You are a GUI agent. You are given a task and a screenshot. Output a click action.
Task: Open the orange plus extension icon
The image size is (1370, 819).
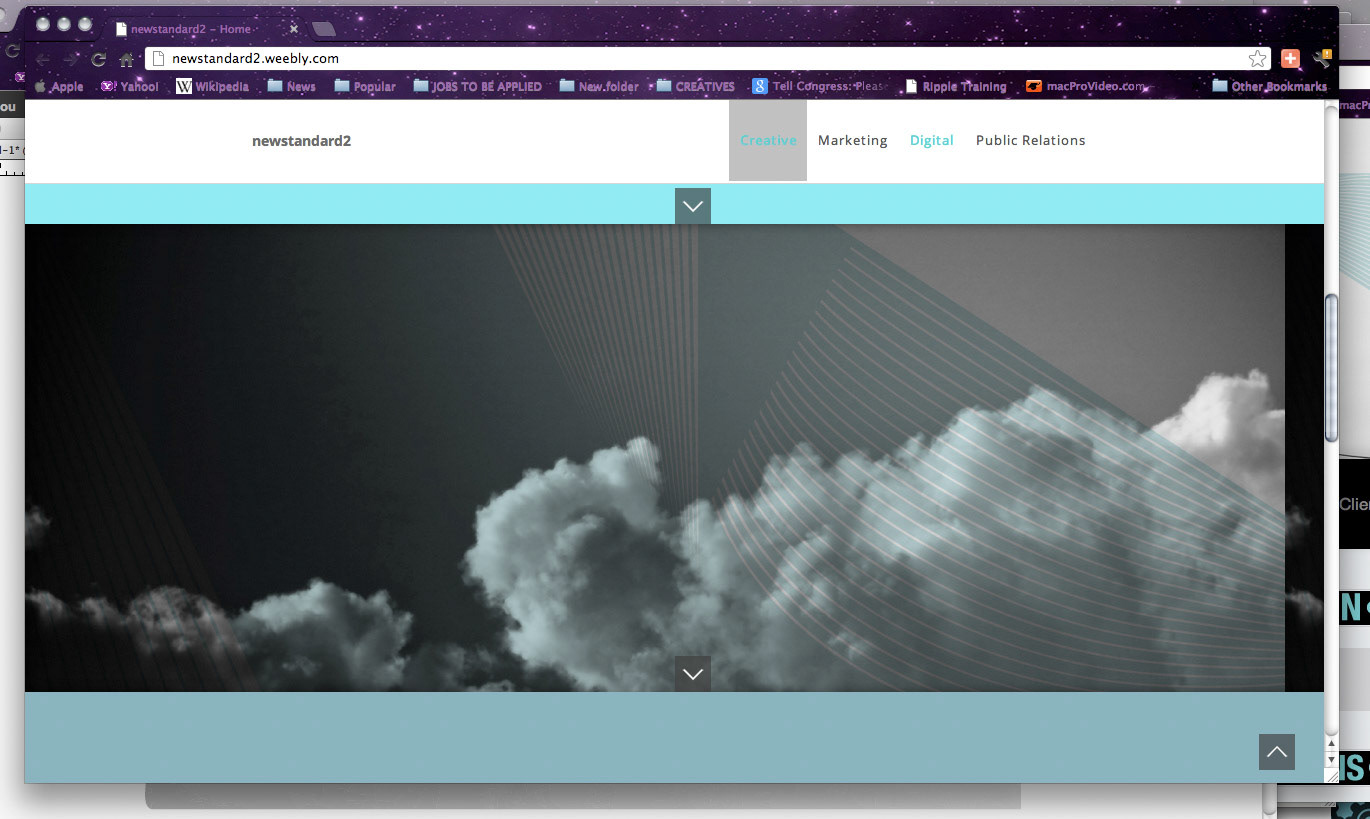pyautogui.click(x=1290, y=59)
